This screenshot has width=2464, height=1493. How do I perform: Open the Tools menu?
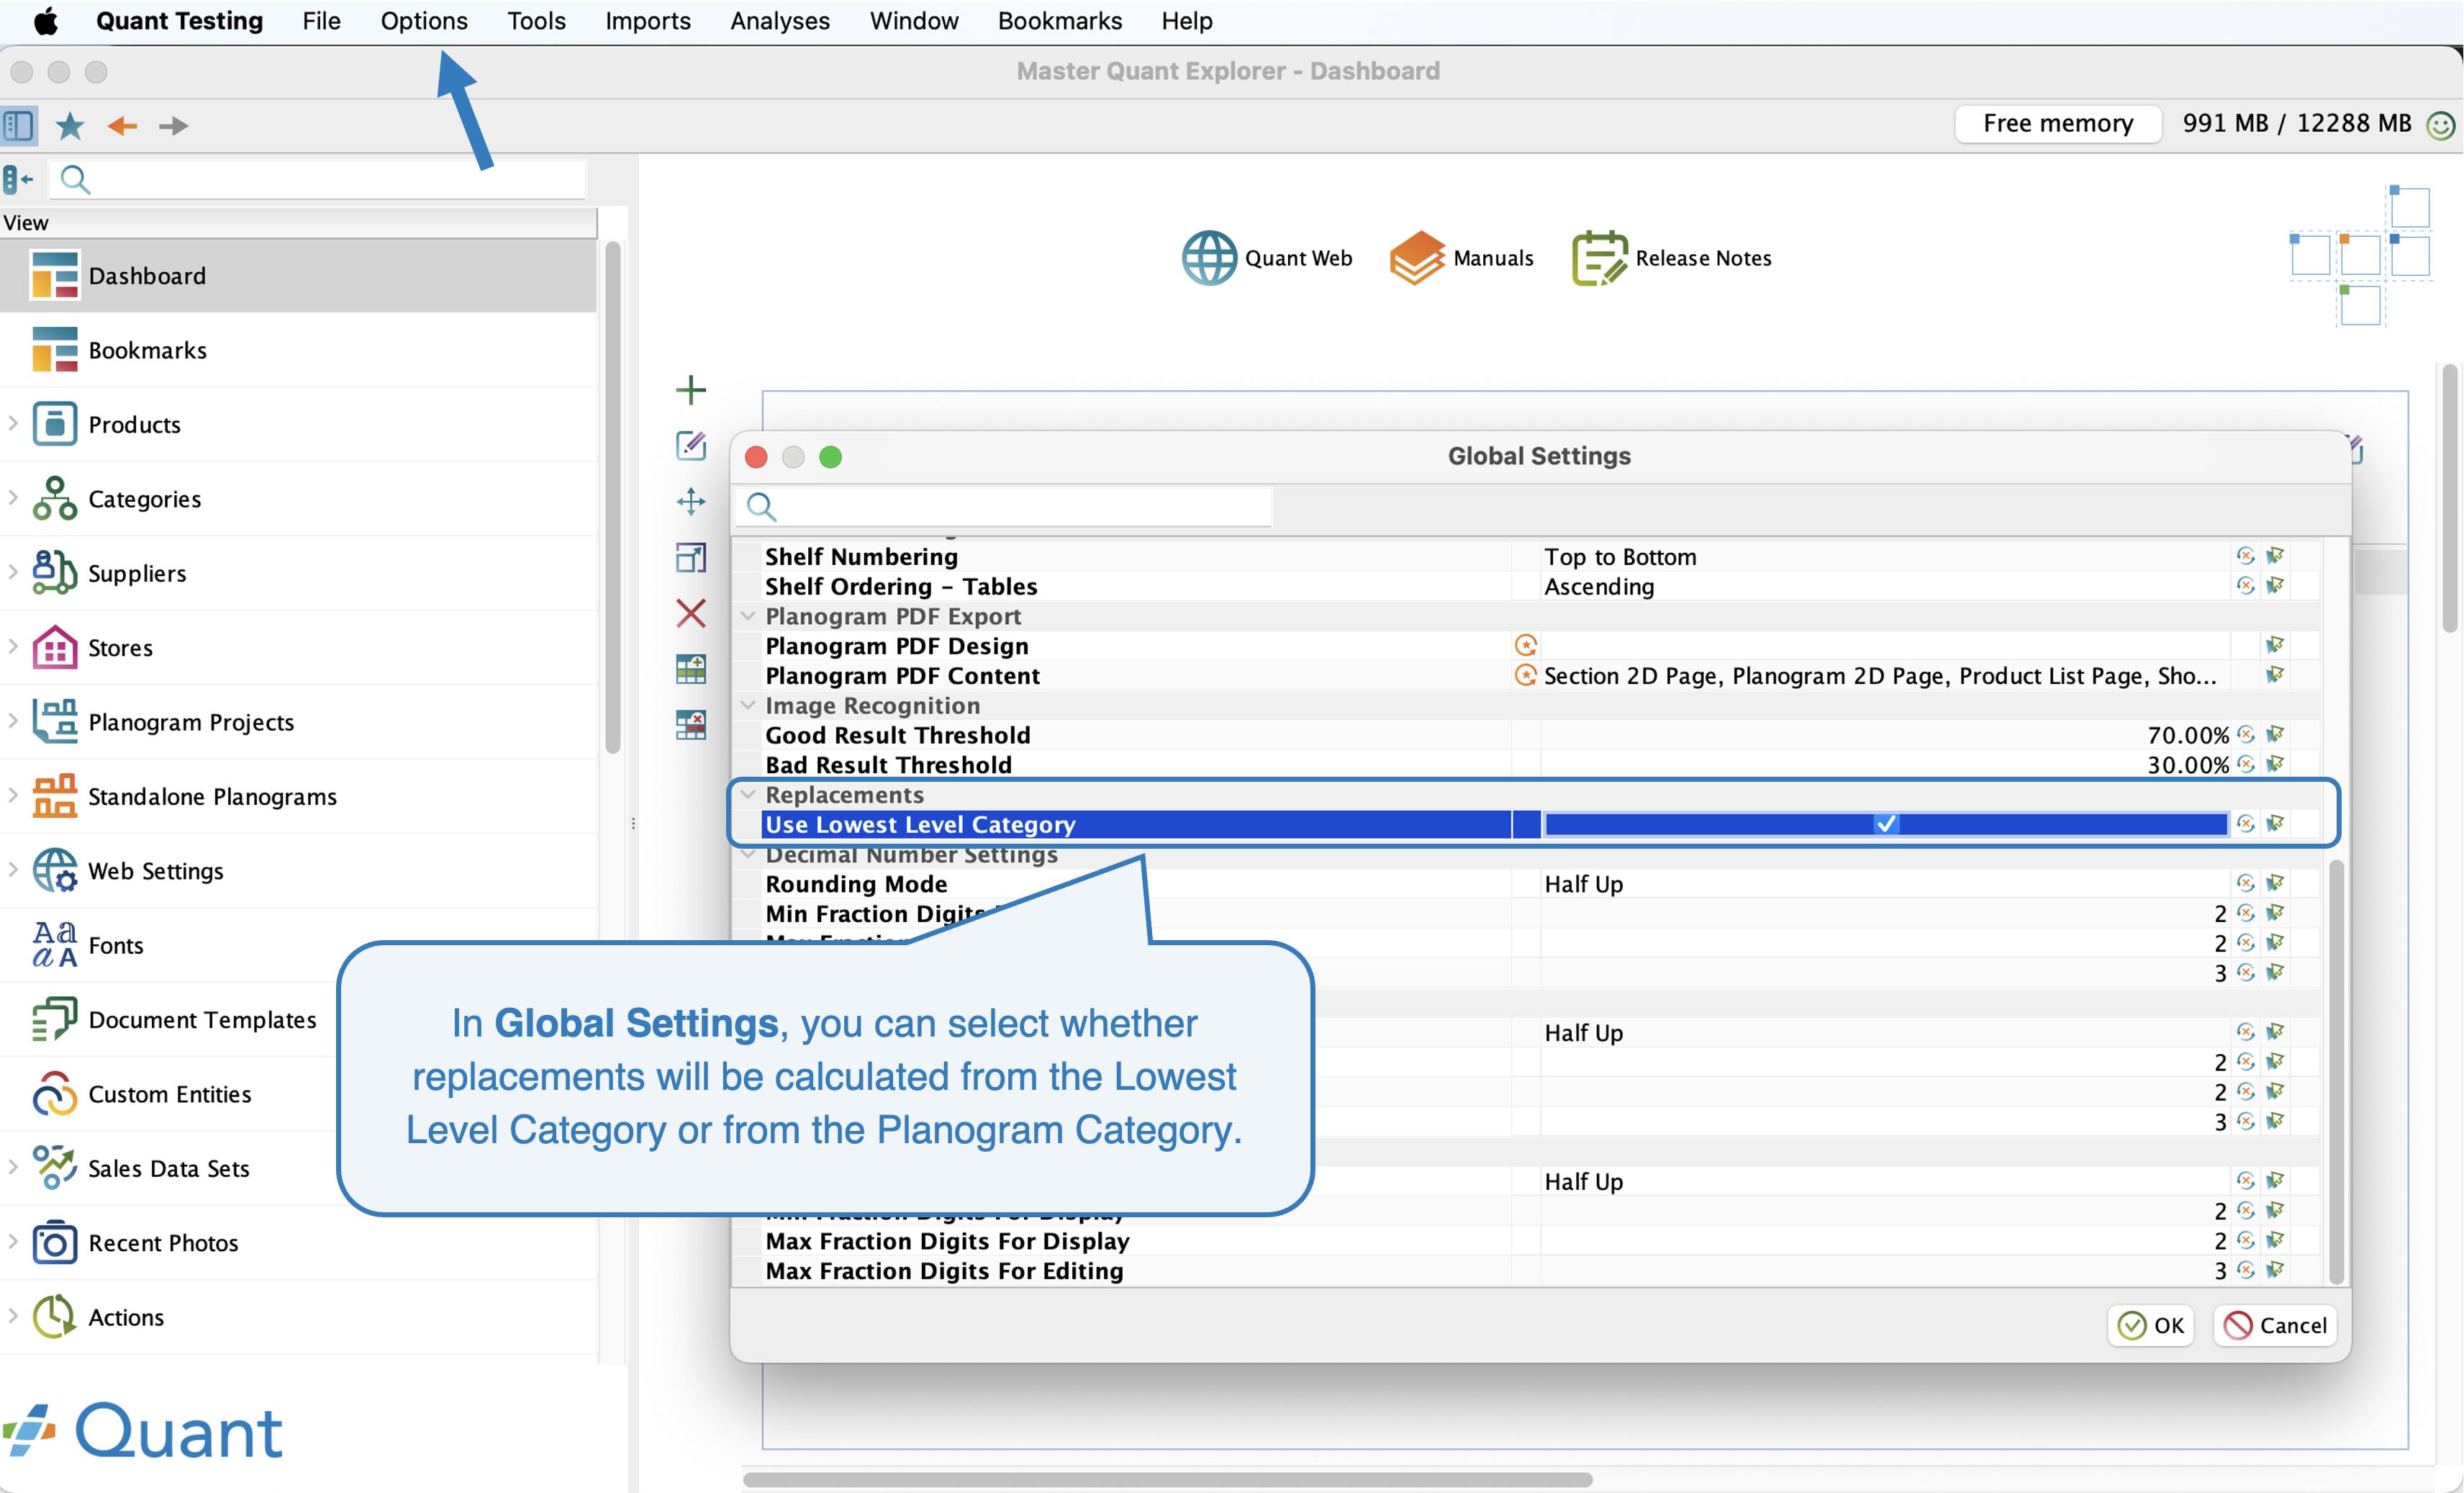point(537,21)
